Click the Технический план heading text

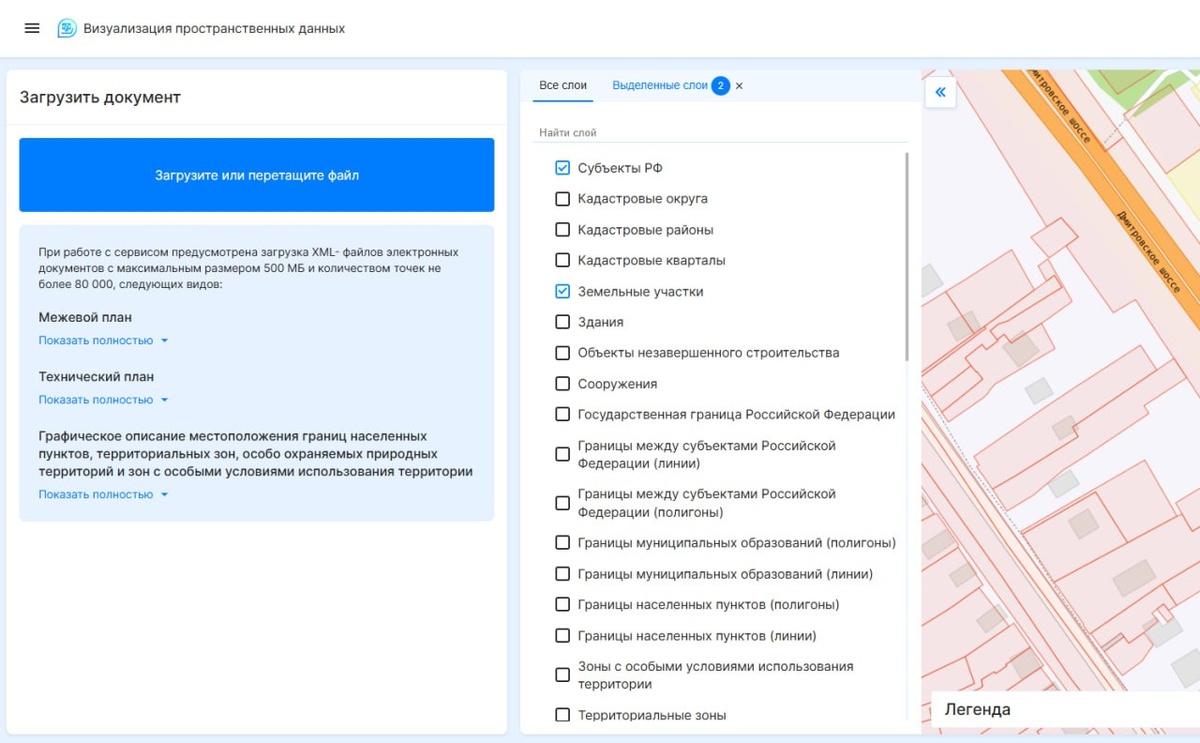[96, 377]
